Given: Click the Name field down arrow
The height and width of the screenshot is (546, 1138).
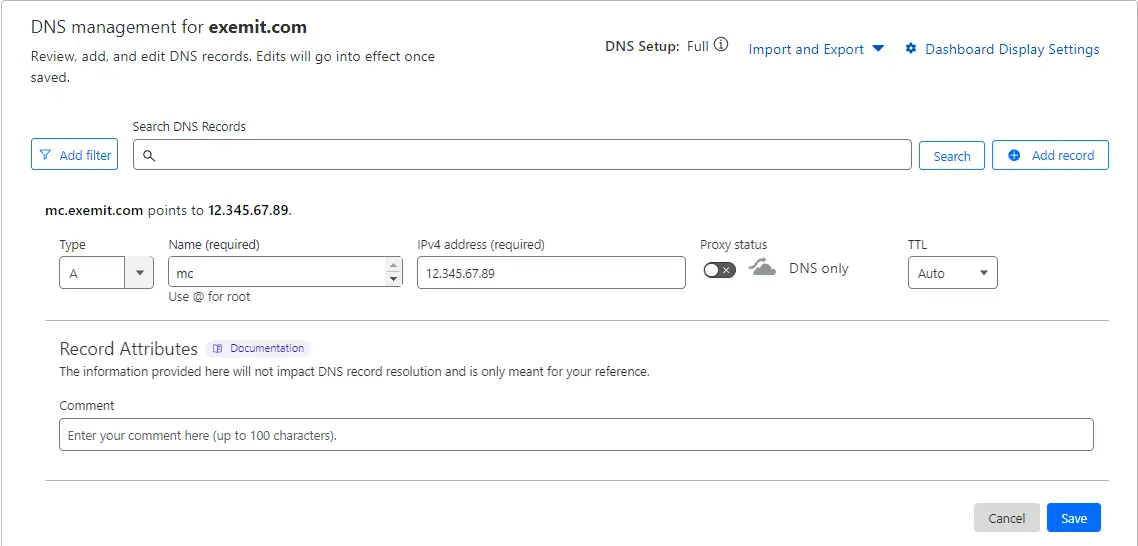Looking at the screenshot, I should click(x=393, y=280).
